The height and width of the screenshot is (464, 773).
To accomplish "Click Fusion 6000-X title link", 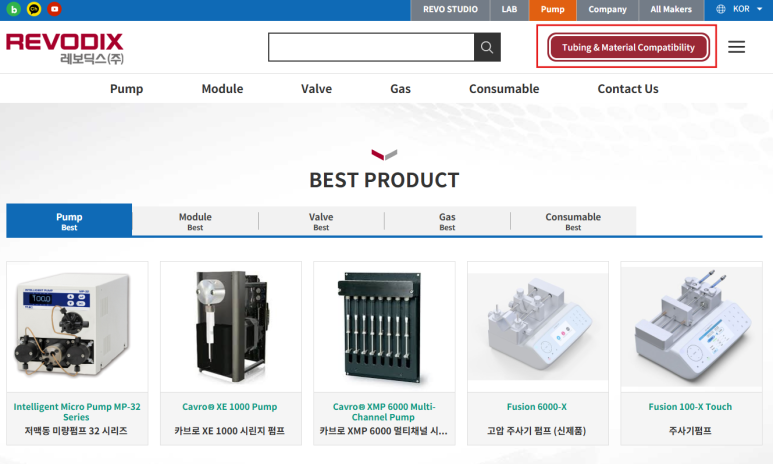I will (537, 407).
